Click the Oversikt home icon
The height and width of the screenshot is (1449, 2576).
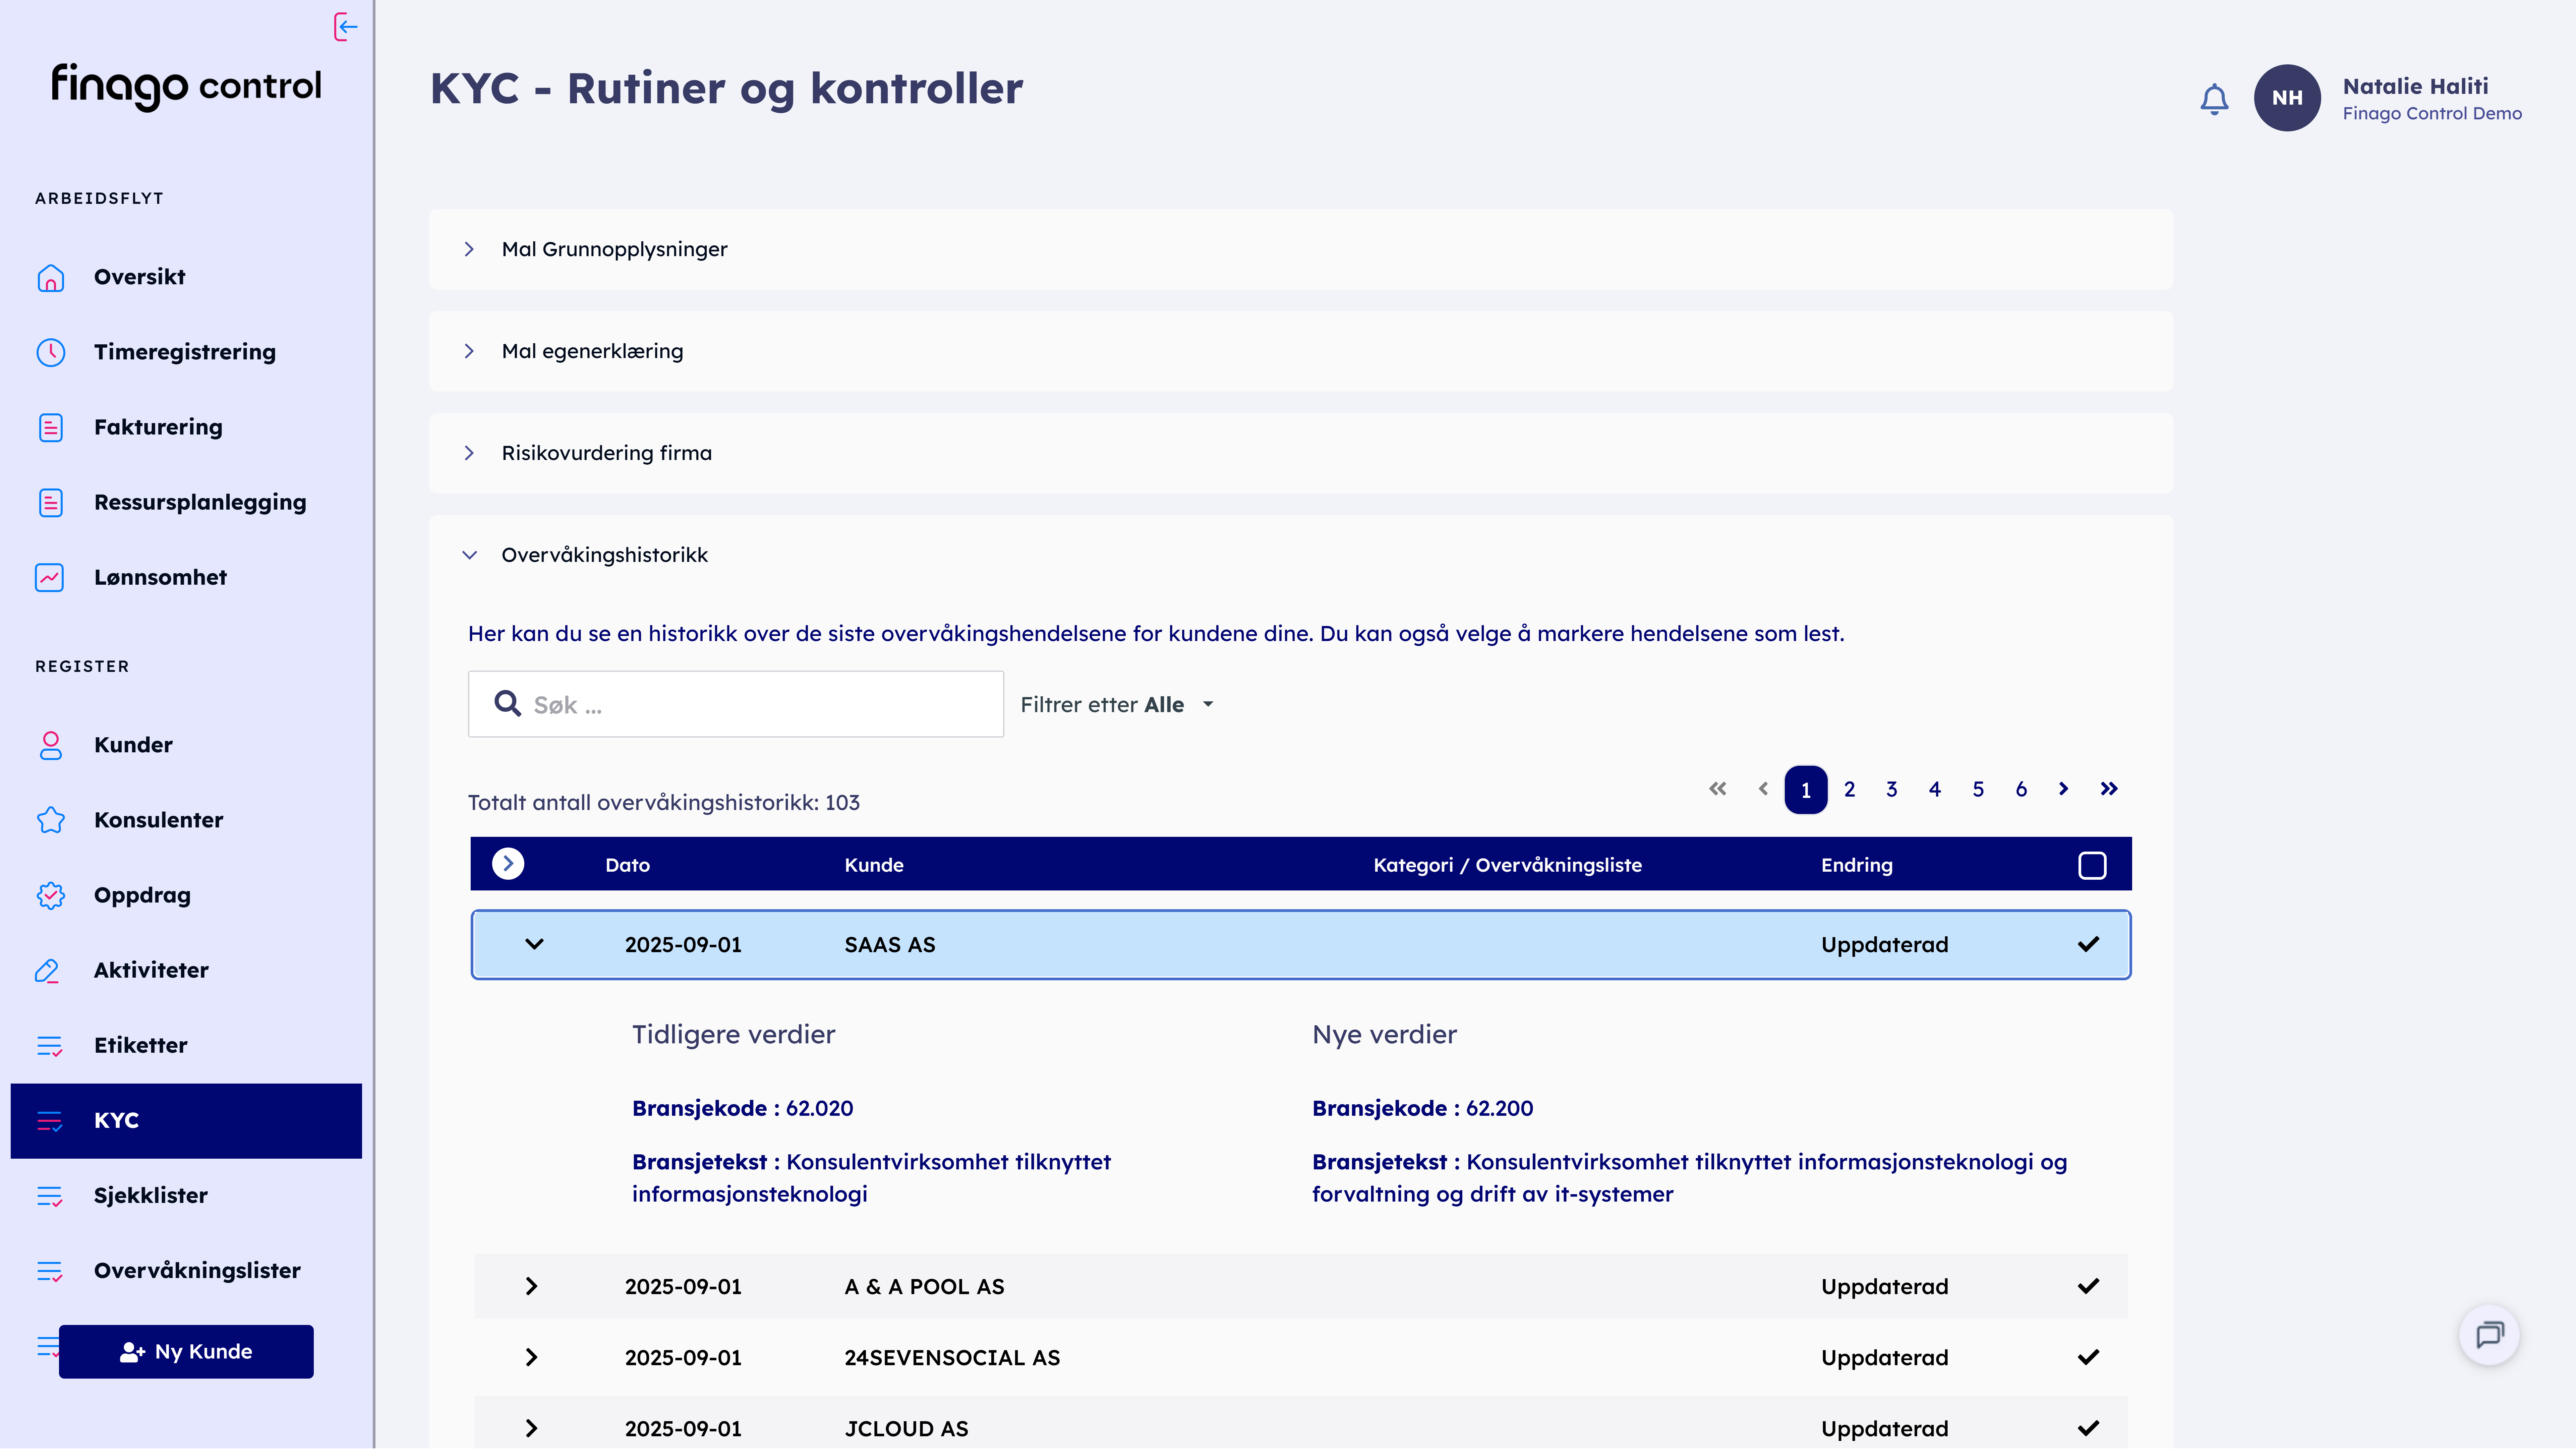coord(50,277)
